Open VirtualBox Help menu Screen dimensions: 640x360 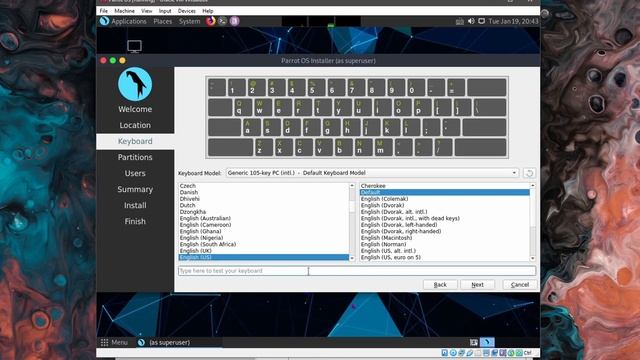click(208, 11)
